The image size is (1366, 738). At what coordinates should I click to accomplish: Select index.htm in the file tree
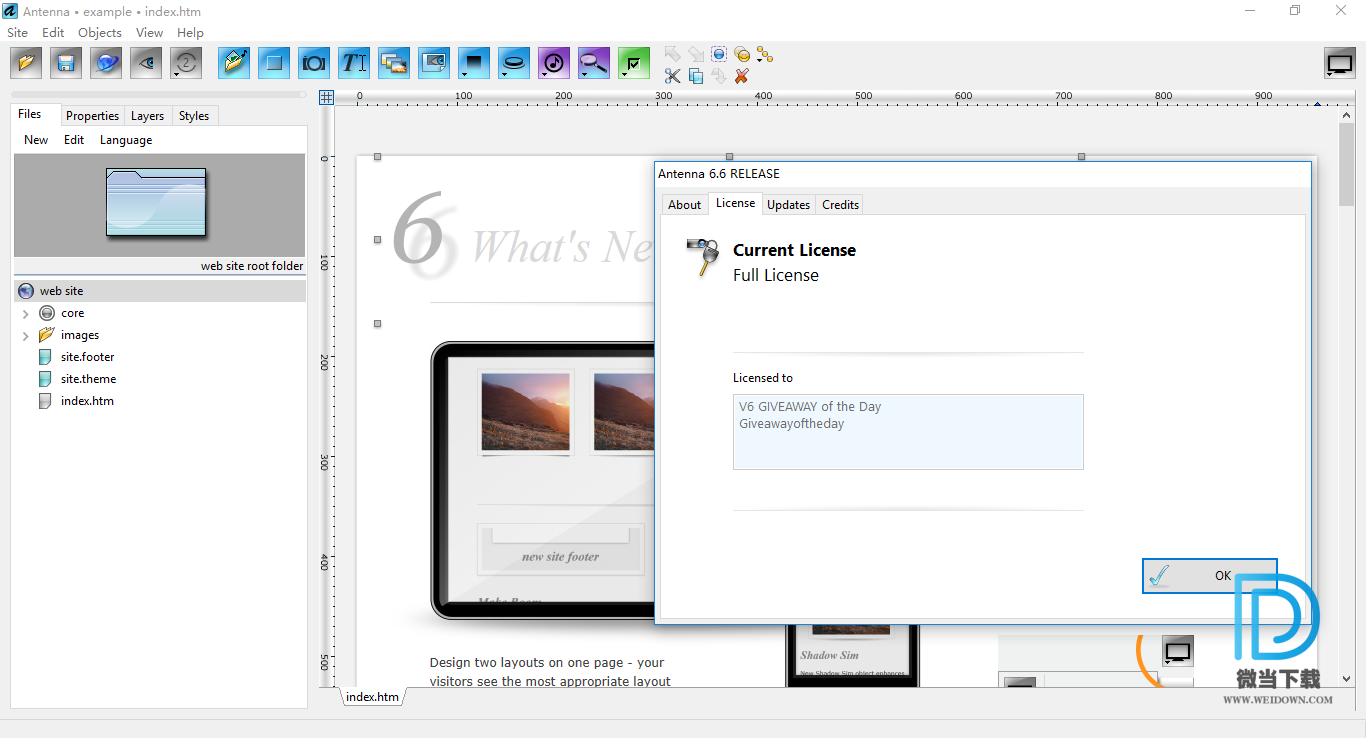click(x=87, y=401)
